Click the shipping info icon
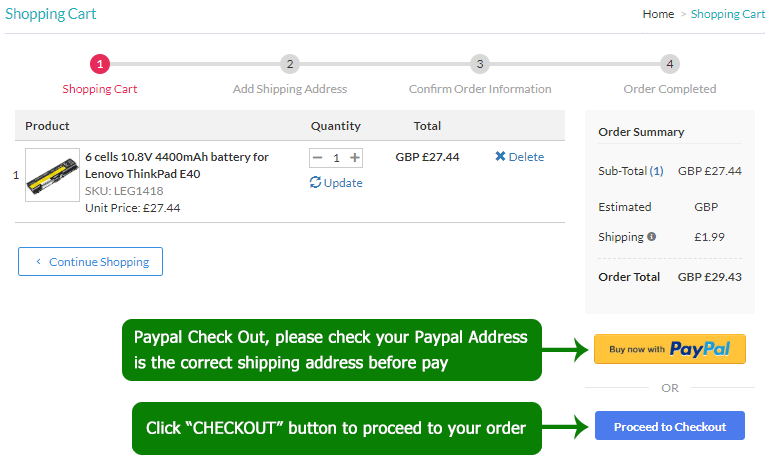Image resolution: width=770 pixels, height=465 pixels. [652, 237]
